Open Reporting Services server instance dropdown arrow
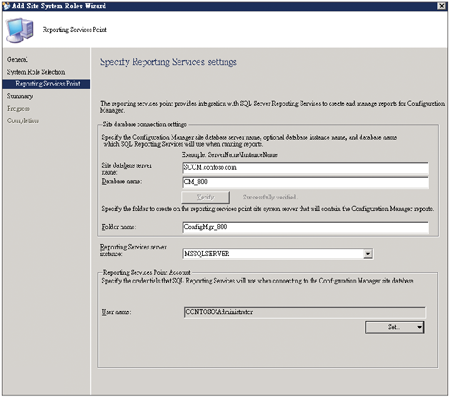 [368, 254]
